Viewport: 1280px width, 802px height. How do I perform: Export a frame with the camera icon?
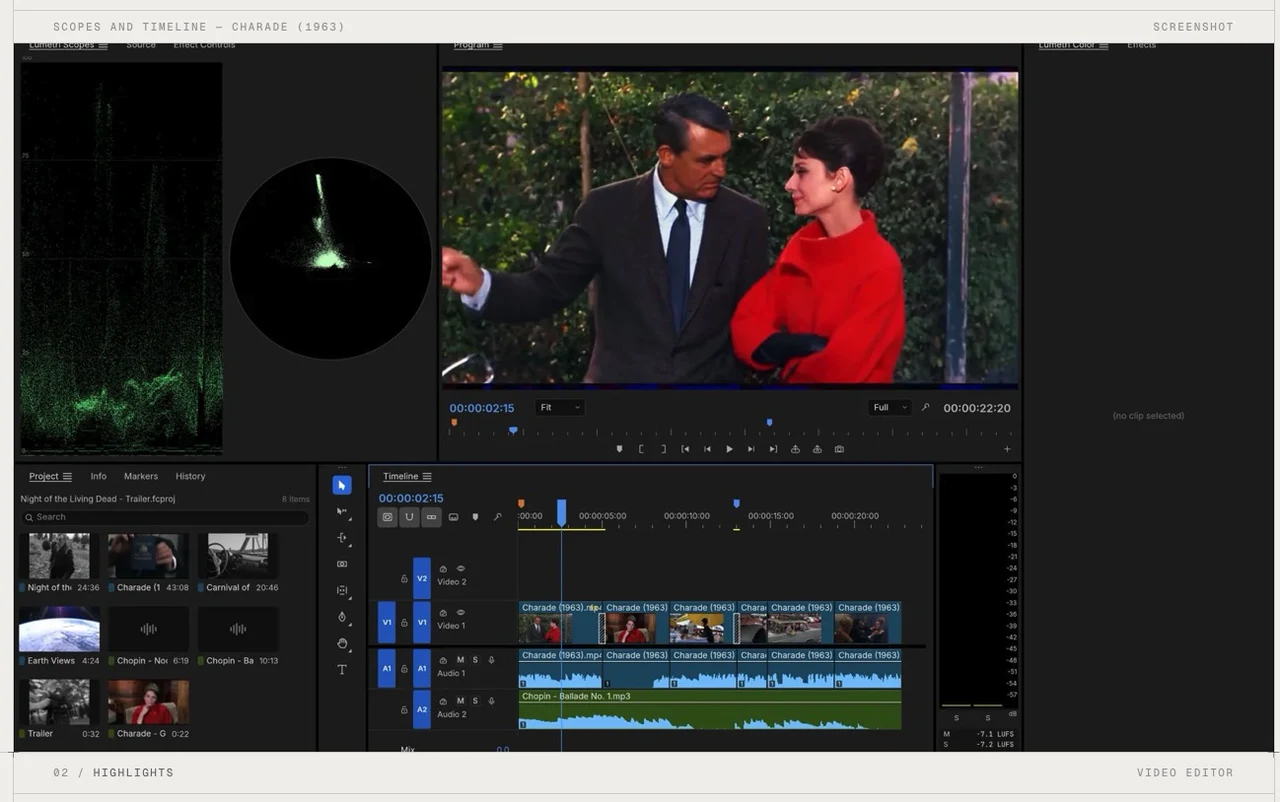coord(839,449)
